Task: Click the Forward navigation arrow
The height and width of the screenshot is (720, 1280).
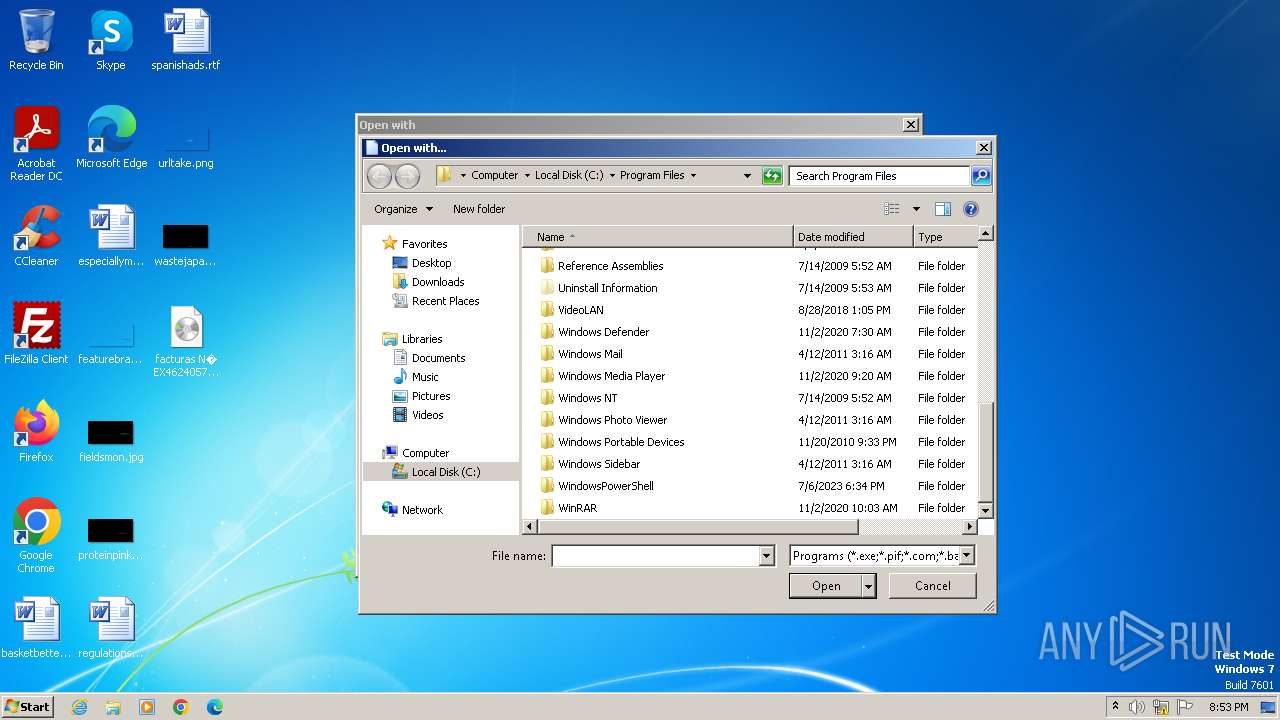Action: (407, 176)
